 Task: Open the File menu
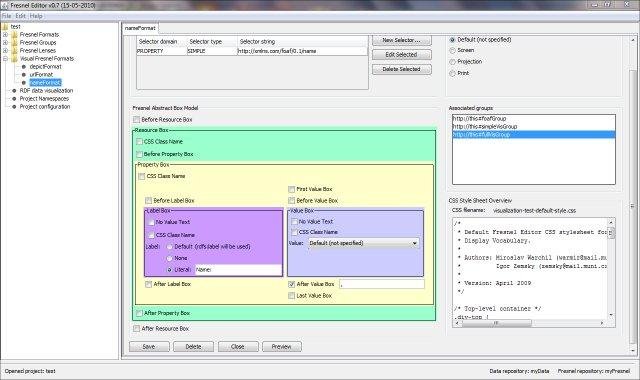7,16
